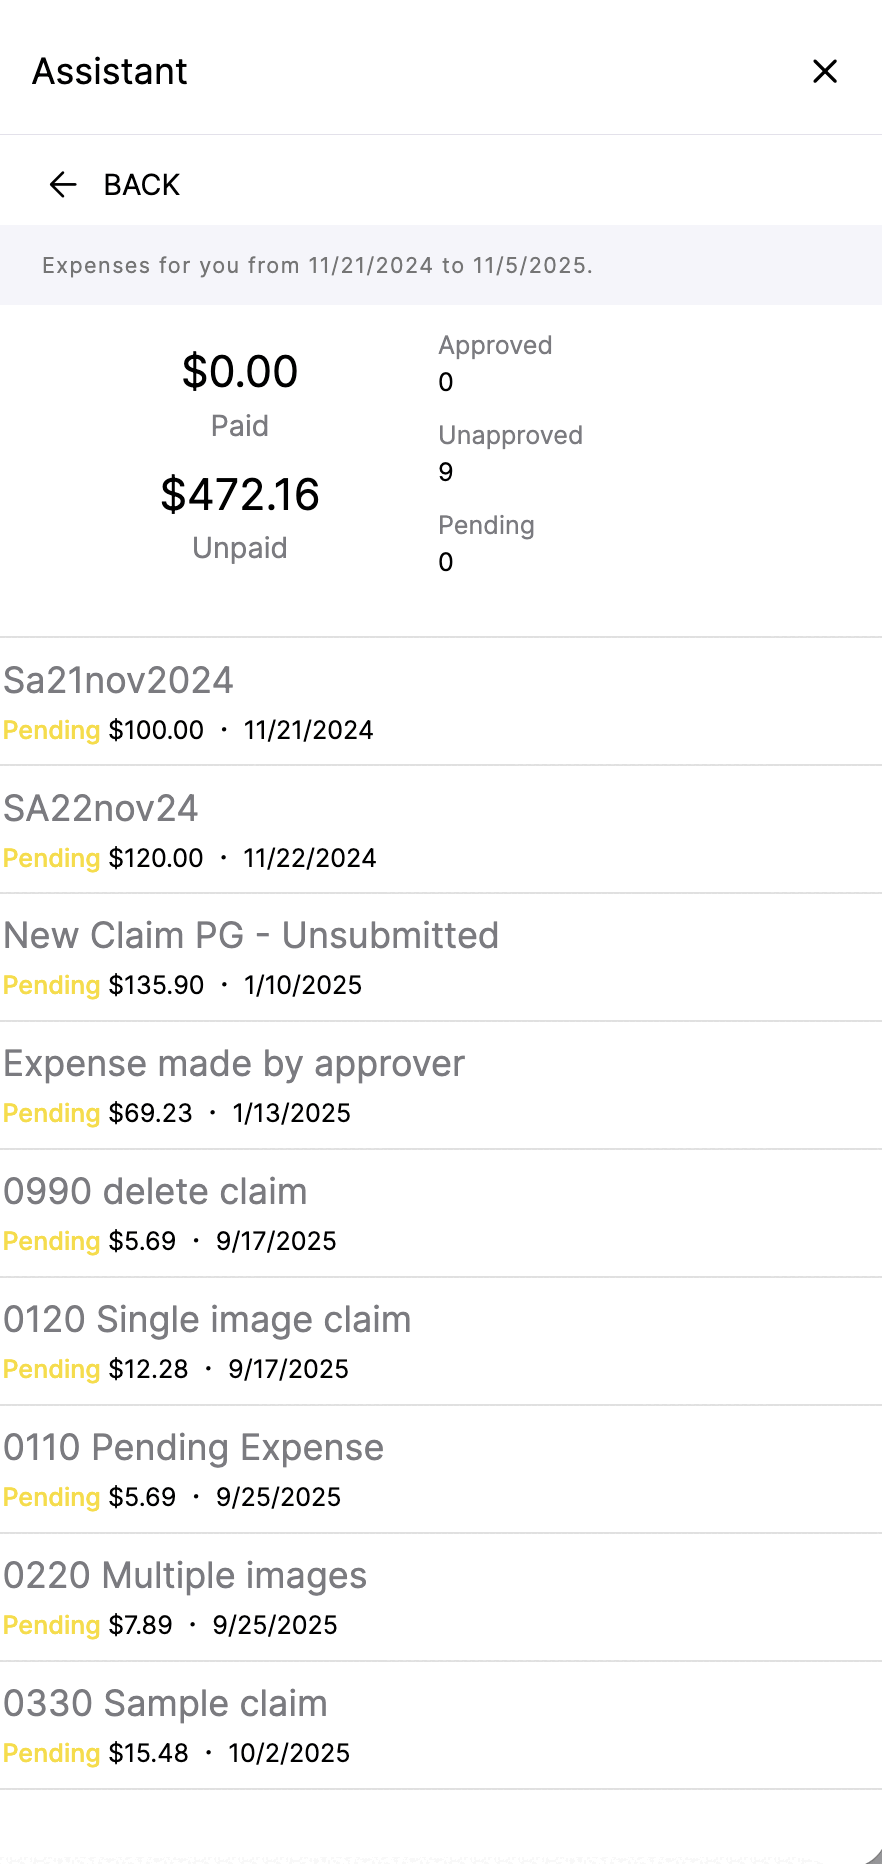This screenshot has width=882, height=1864.
Task: Open the 0220 Multiple images claim
Action: tap(441, 1598)
